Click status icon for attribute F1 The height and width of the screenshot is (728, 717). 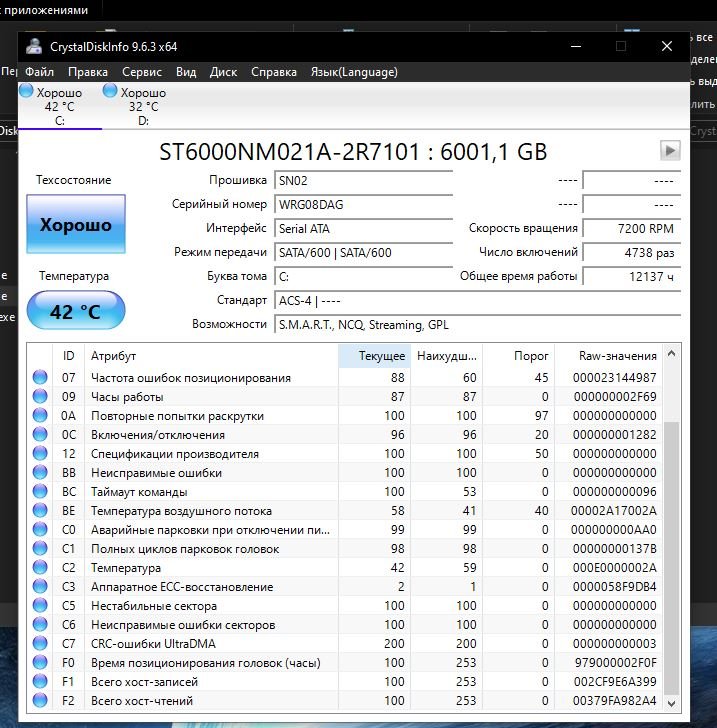pos(40,682)
